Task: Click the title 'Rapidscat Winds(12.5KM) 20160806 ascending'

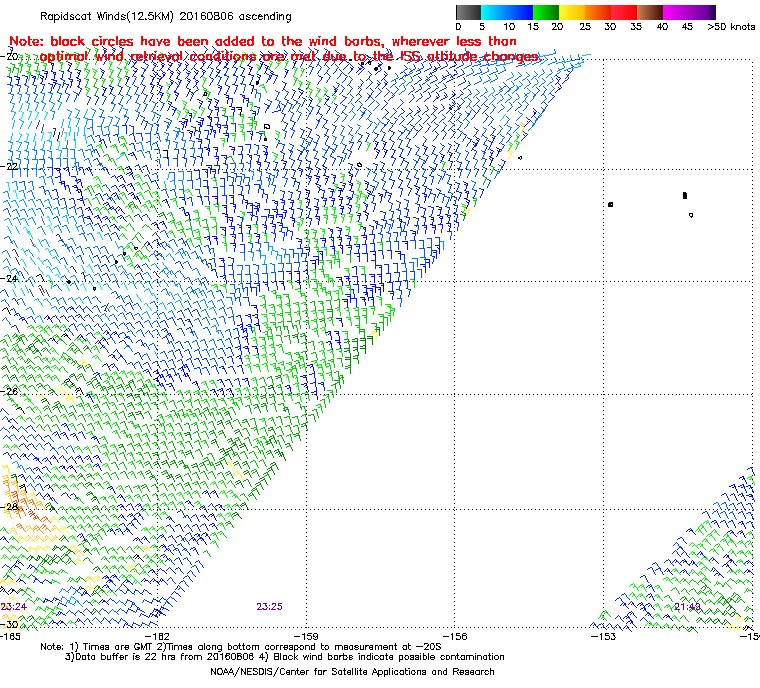Action: [x=166, y=16]
